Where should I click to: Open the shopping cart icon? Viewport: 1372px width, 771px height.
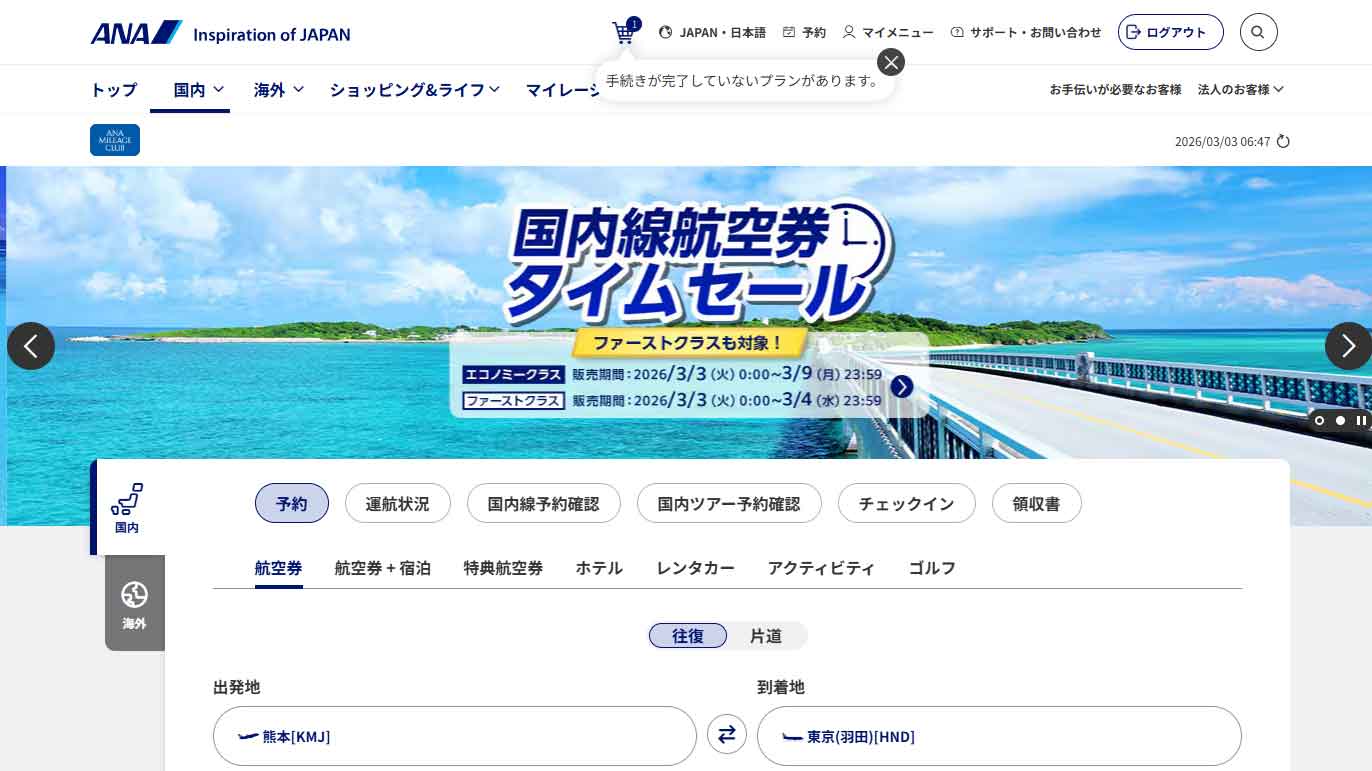tap(624, 33)
